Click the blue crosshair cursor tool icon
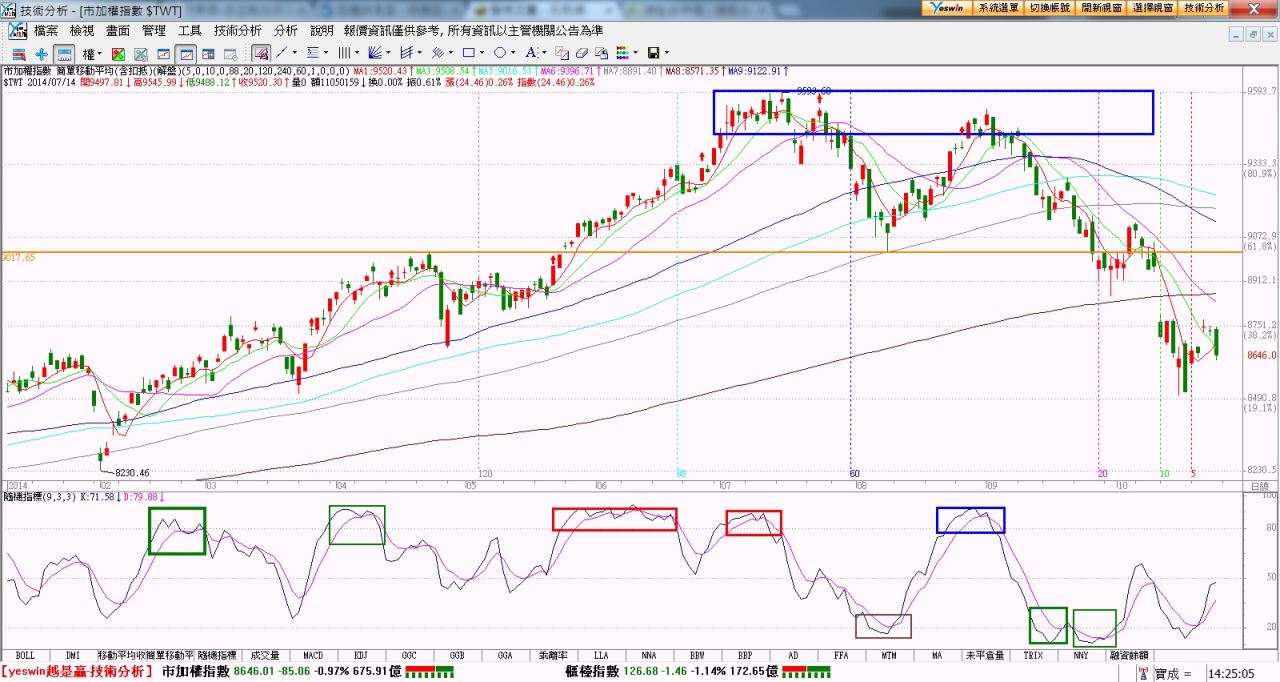The width and height of the screenshot is (1280, 682). tap(41, 53)
